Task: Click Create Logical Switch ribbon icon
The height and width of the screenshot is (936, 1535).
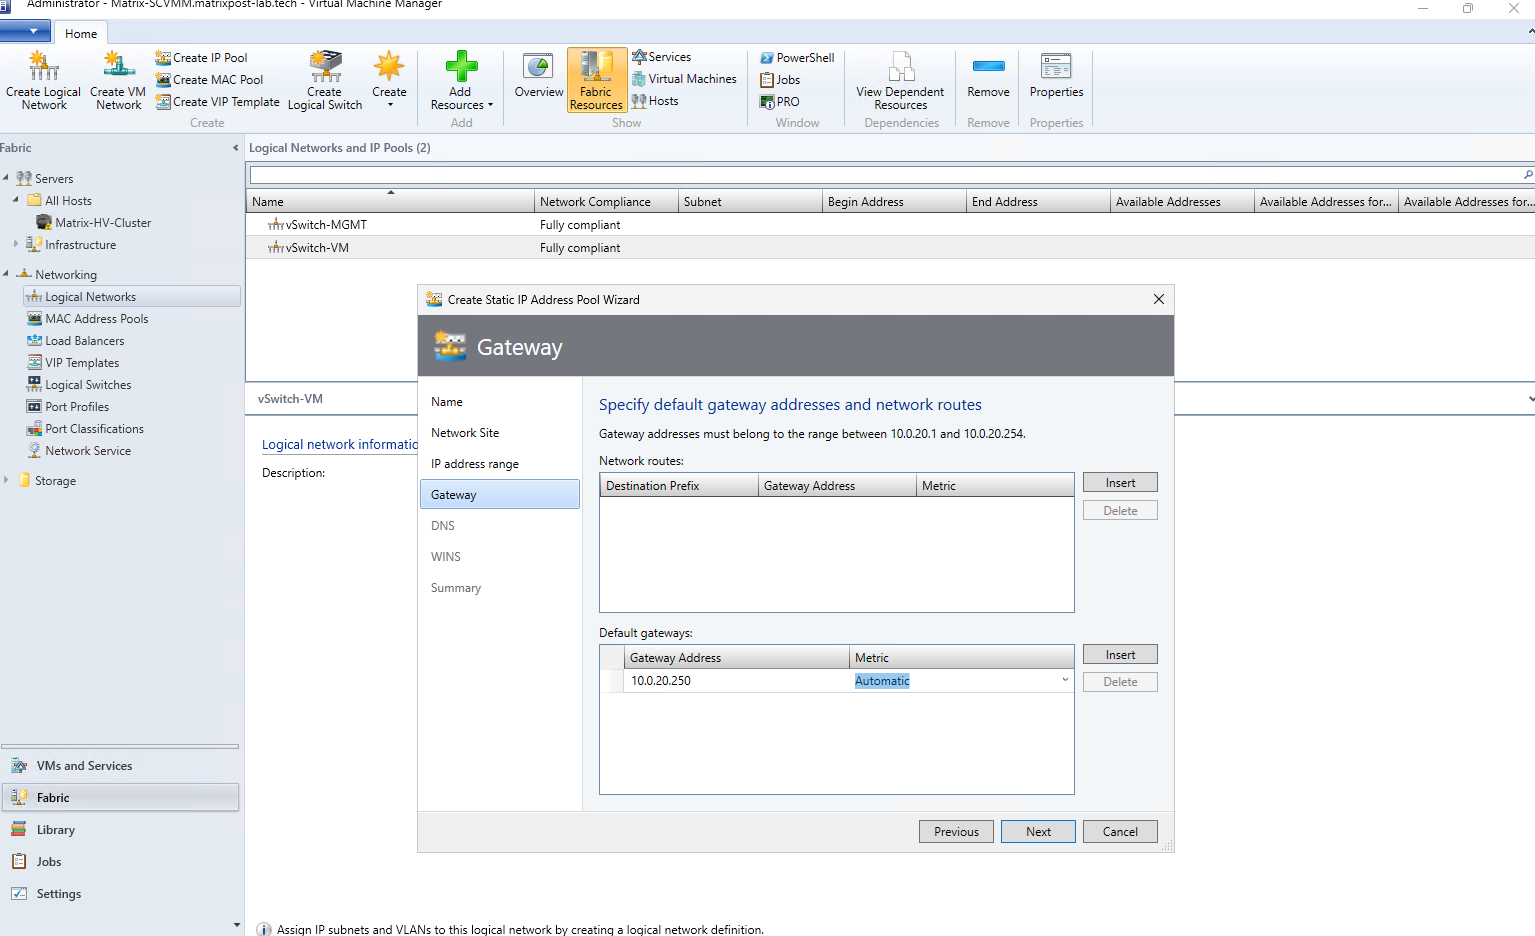Action: [325, 80]
